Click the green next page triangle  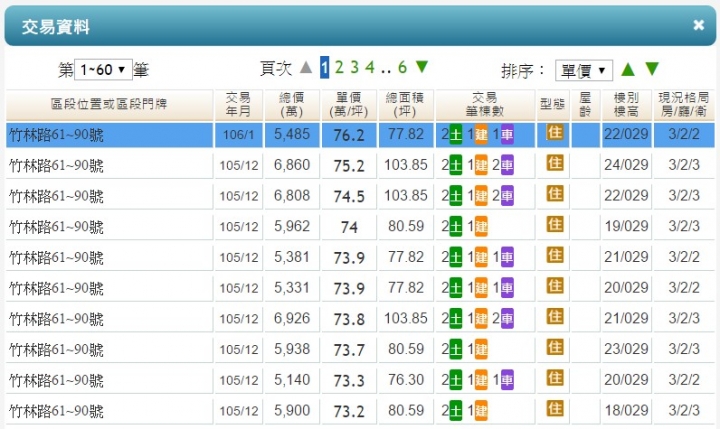coord(422,67)
